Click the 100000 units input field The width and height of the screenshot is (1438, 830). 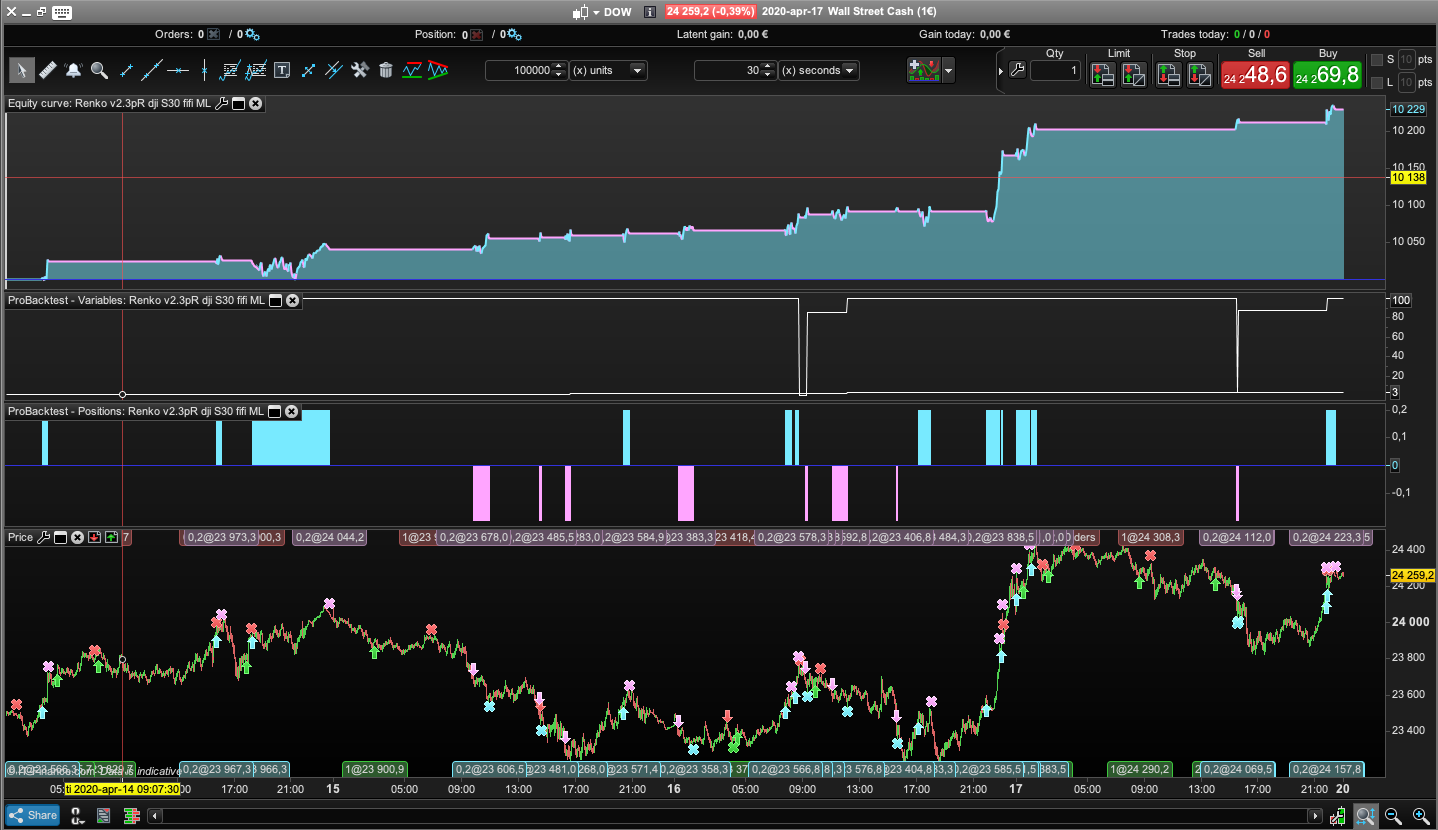519,70
